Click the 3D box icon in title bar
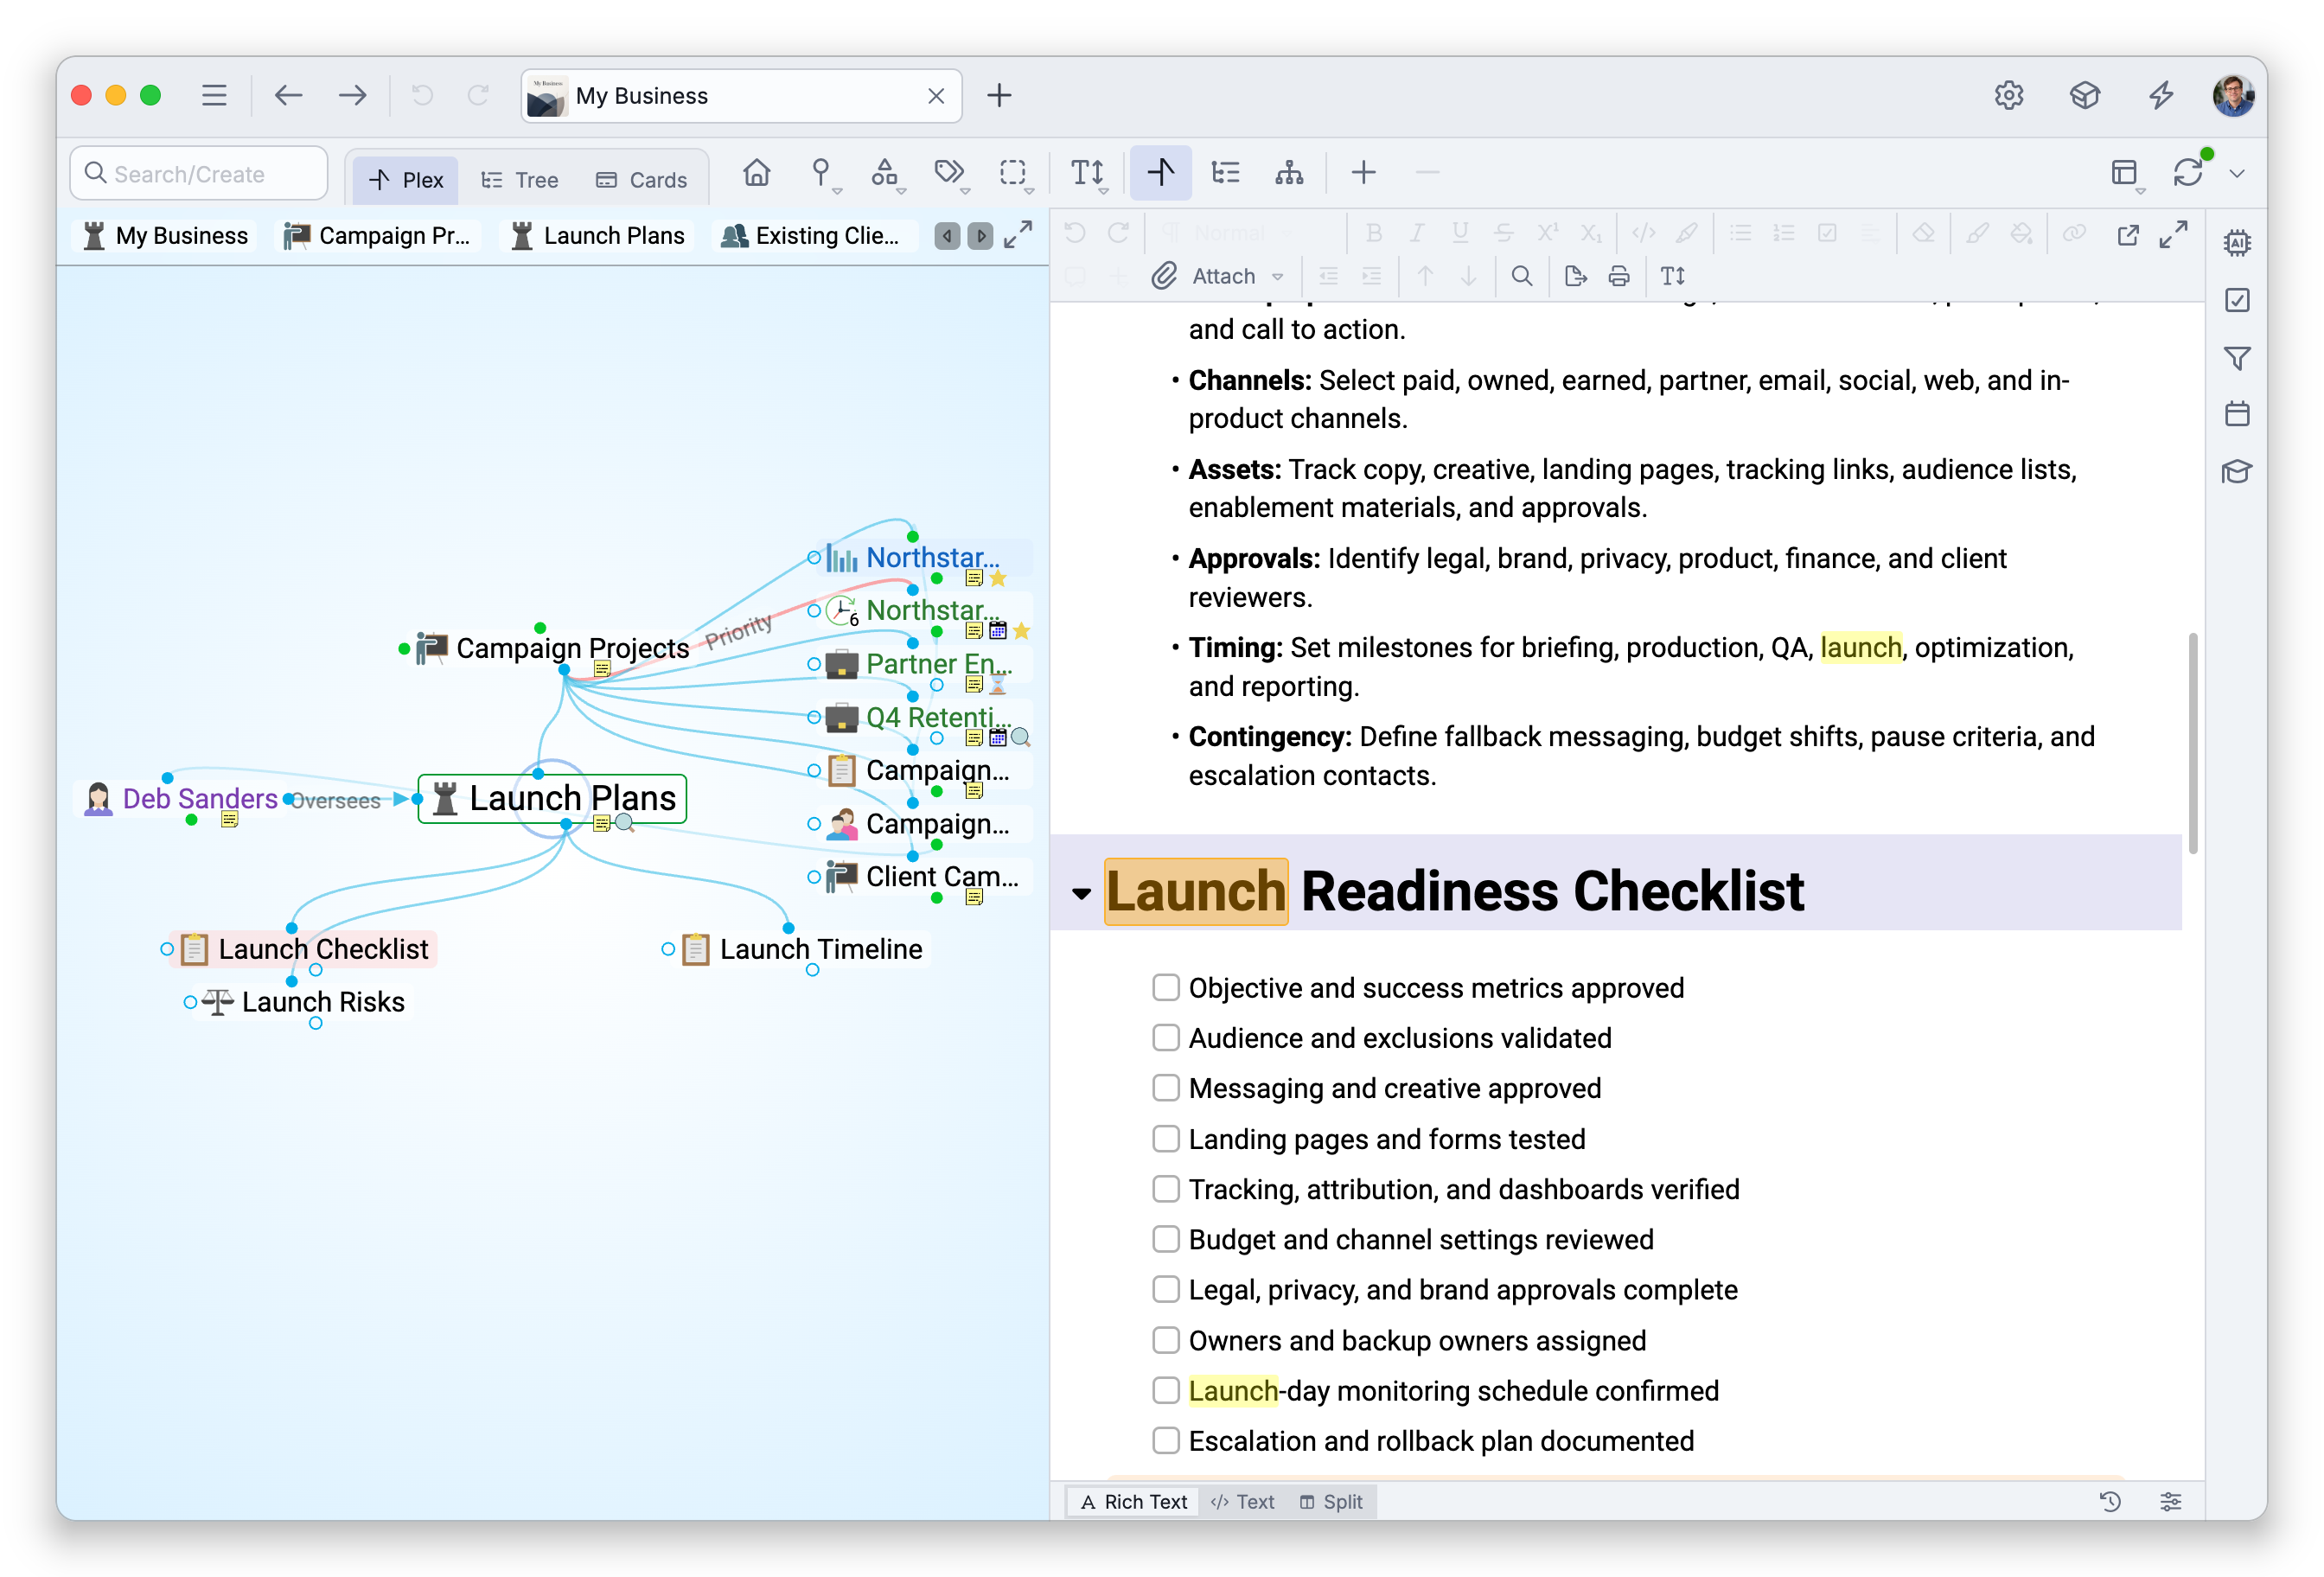 click(x=2085, y=95)
